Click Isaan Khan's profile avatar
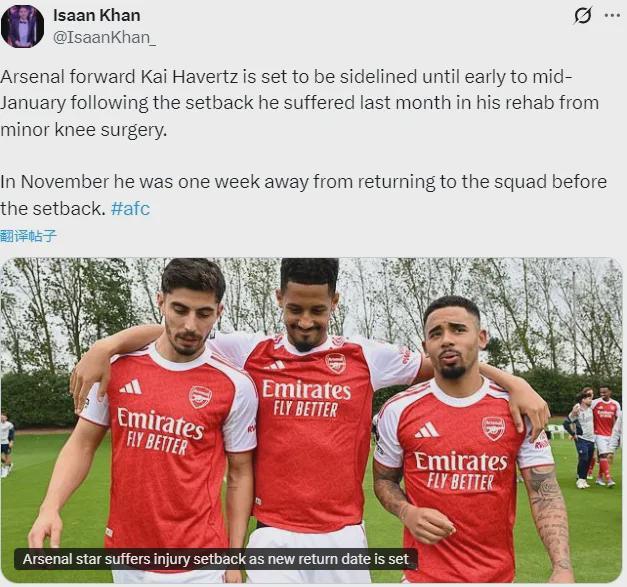 pyautogui.click(x=22, y=26)
